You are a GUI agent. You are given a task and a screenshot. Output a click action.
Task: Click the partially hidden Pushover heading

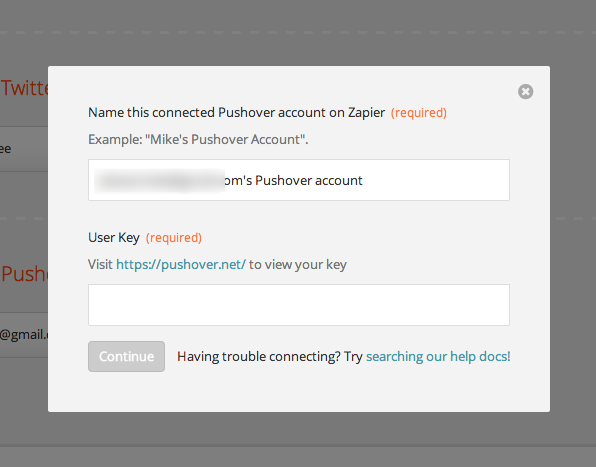tap(24, 274)
